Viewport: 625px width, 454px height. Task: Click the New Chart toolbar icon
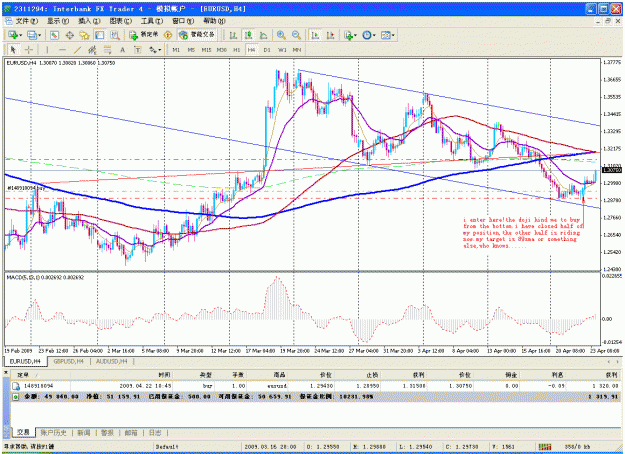[x=12, y=35]
